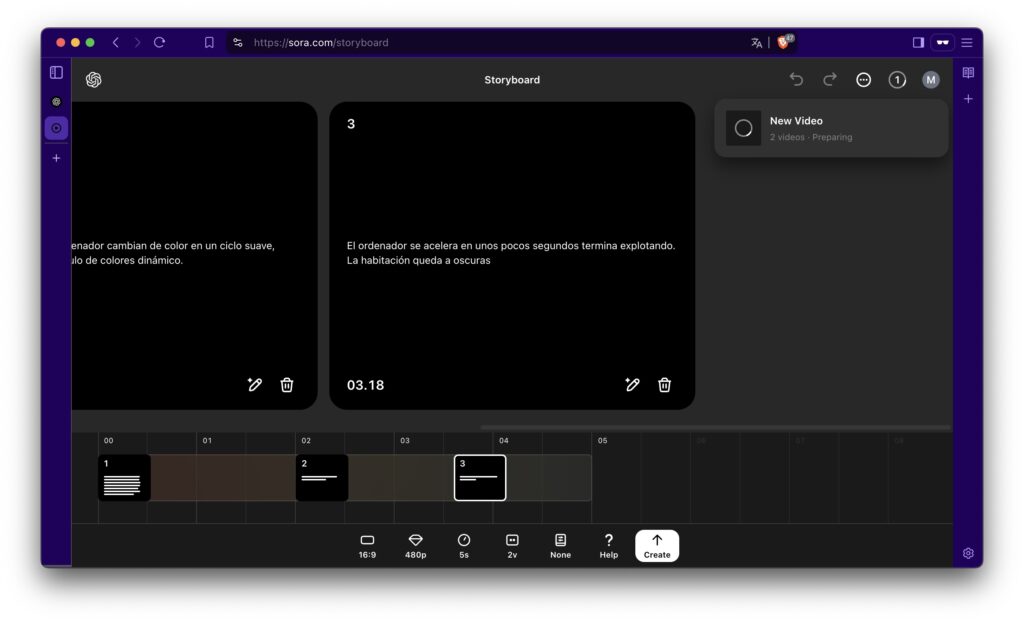Click the OpenAI logo in Sora header

[93, 80]
